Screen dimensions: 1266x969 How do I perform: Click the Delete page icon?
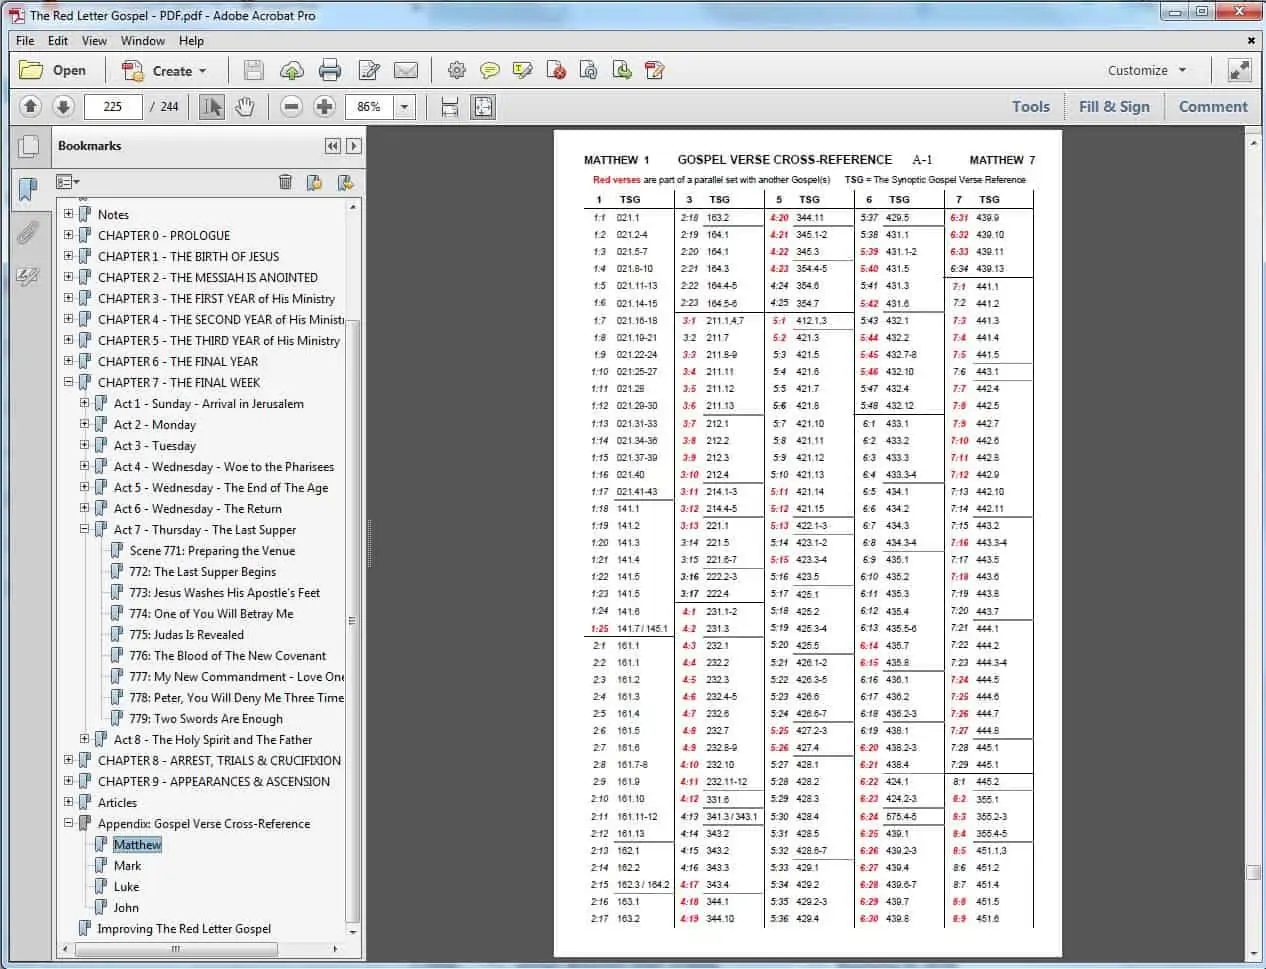coord(557,70)
